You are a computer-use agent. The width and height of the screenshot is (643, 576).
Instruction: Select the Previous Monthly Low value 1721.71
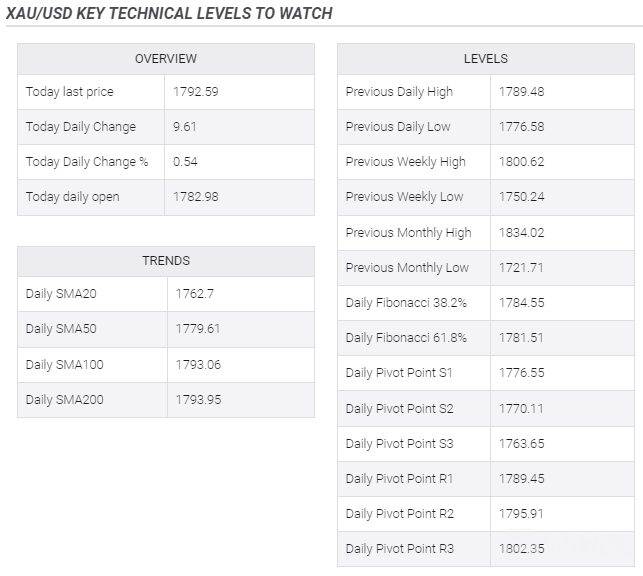click(x=520, y=268)
